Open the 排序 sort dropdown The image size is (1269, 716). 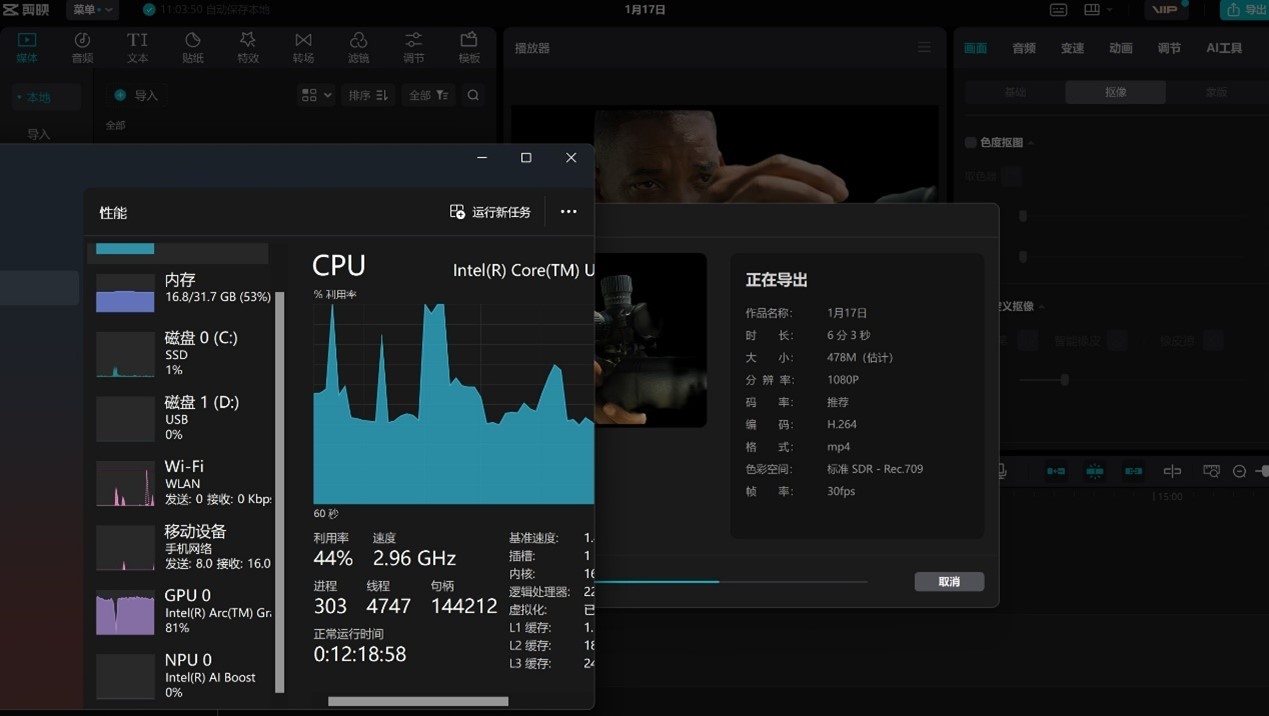pos(368,95)
